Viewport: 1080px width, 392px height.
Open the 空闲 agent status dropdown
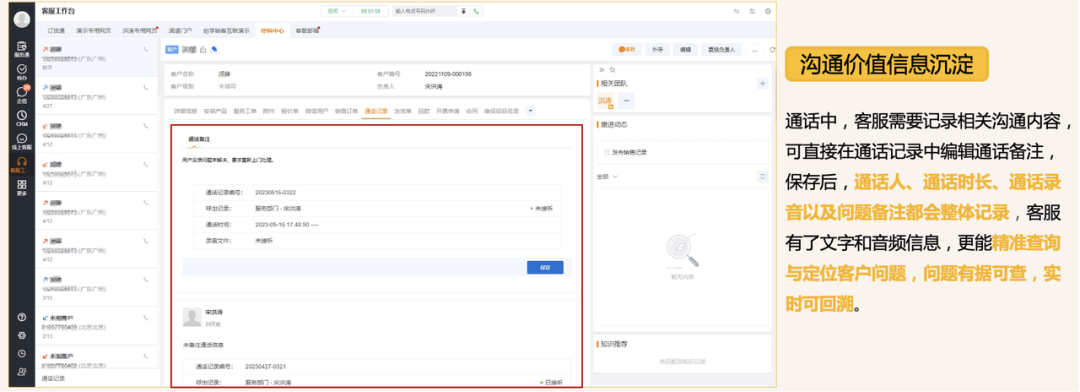338,11
